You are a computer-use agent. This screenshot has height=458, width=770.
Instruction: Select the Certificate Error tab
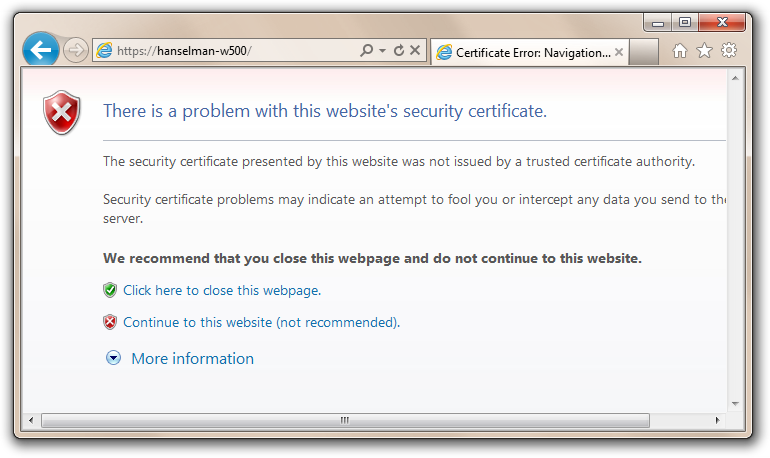click(x=525, y=53)
